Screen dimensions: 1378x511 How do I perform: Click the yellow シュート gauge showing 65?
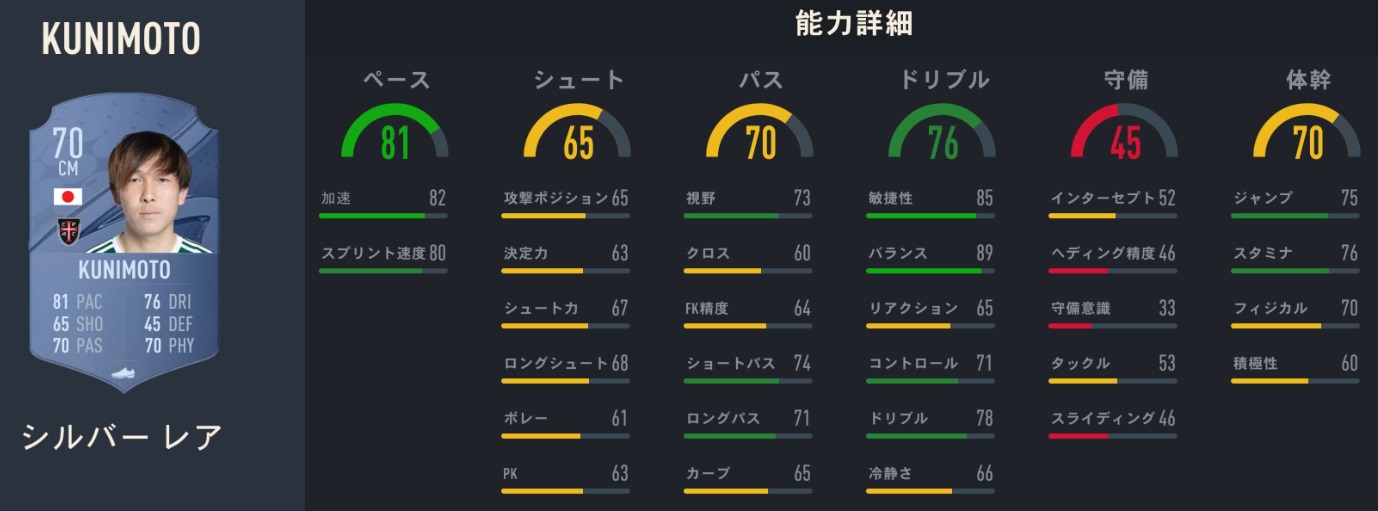click(x=577, y=135)
